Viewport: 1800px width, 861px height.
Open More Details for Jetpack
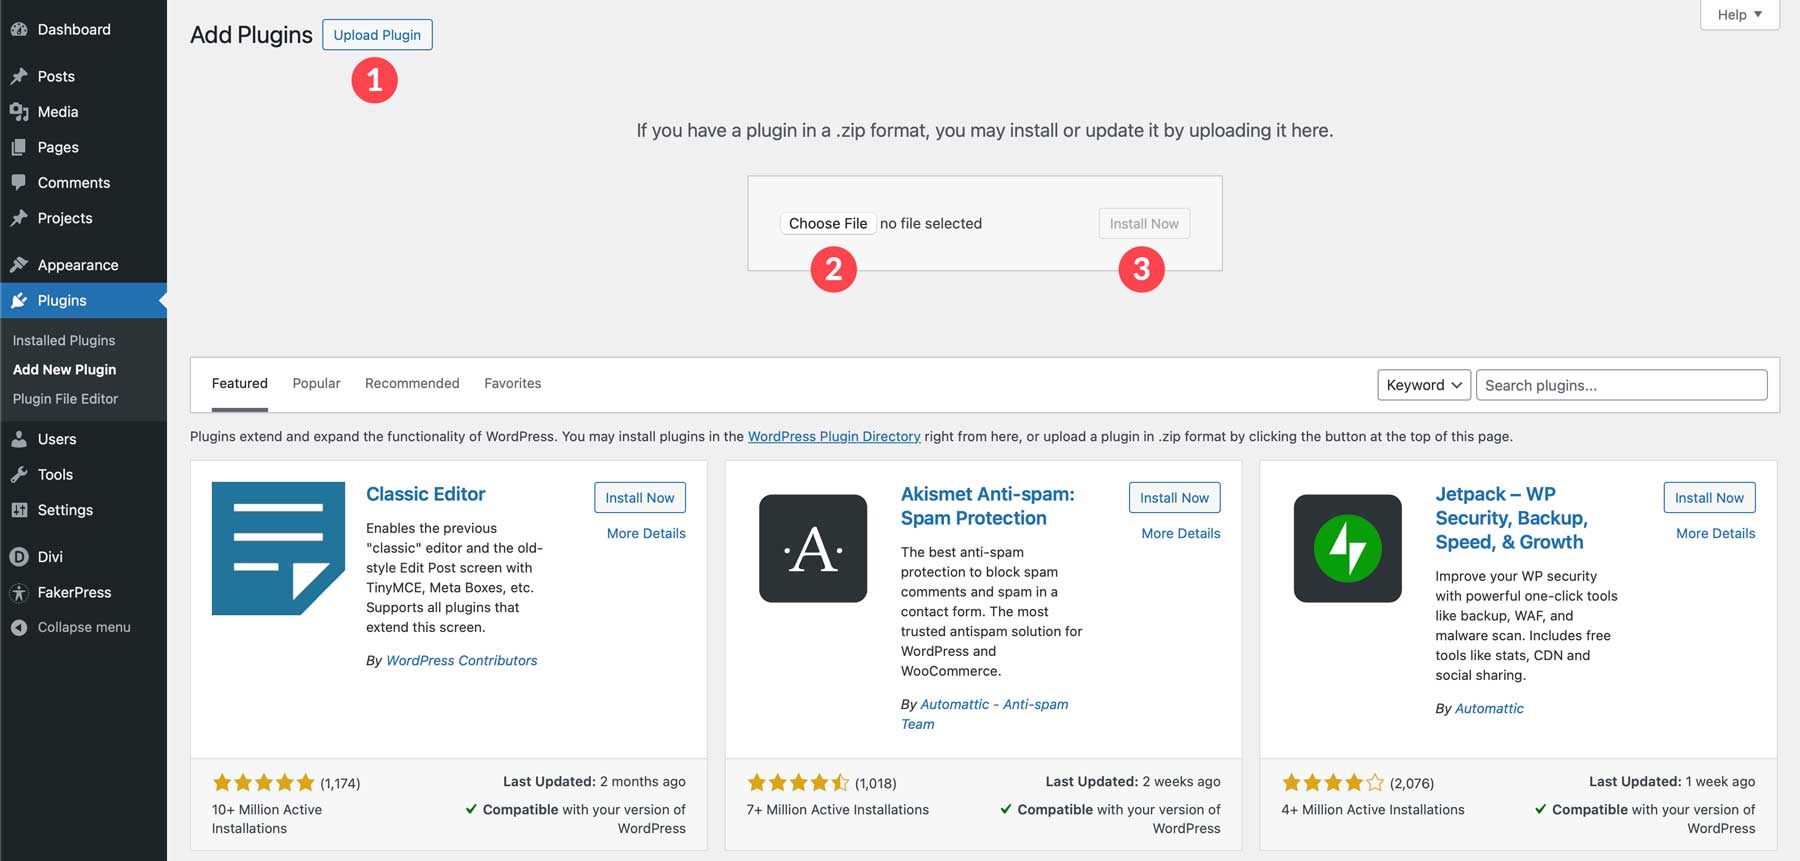point(1716,534)
